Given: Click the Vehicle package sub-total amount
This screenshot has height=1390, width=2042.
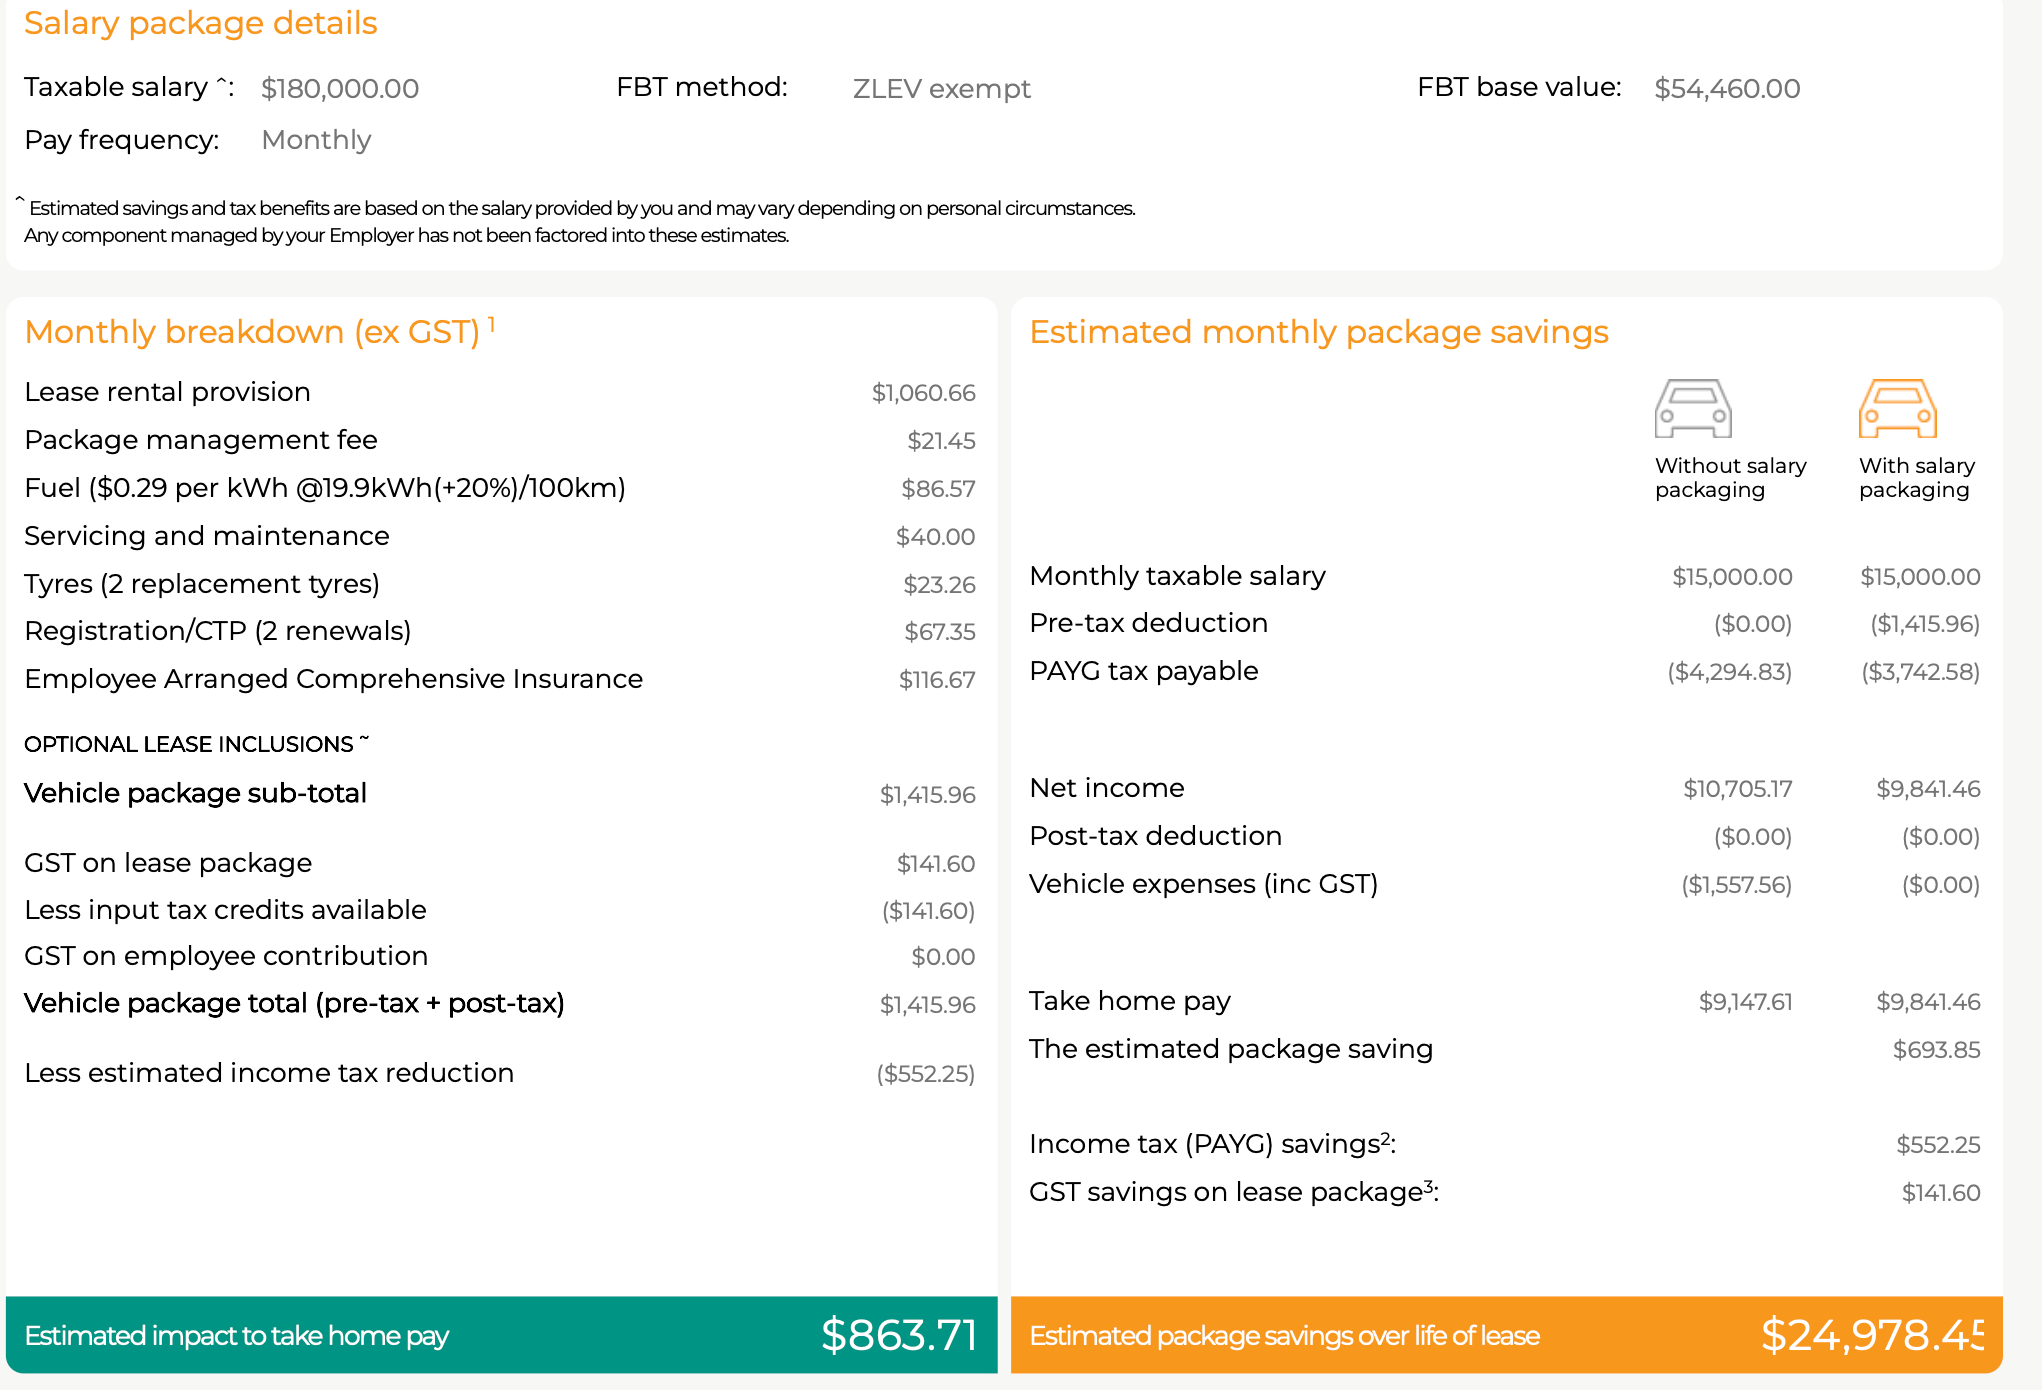Looking at the screenshot, I should point(927,795).
